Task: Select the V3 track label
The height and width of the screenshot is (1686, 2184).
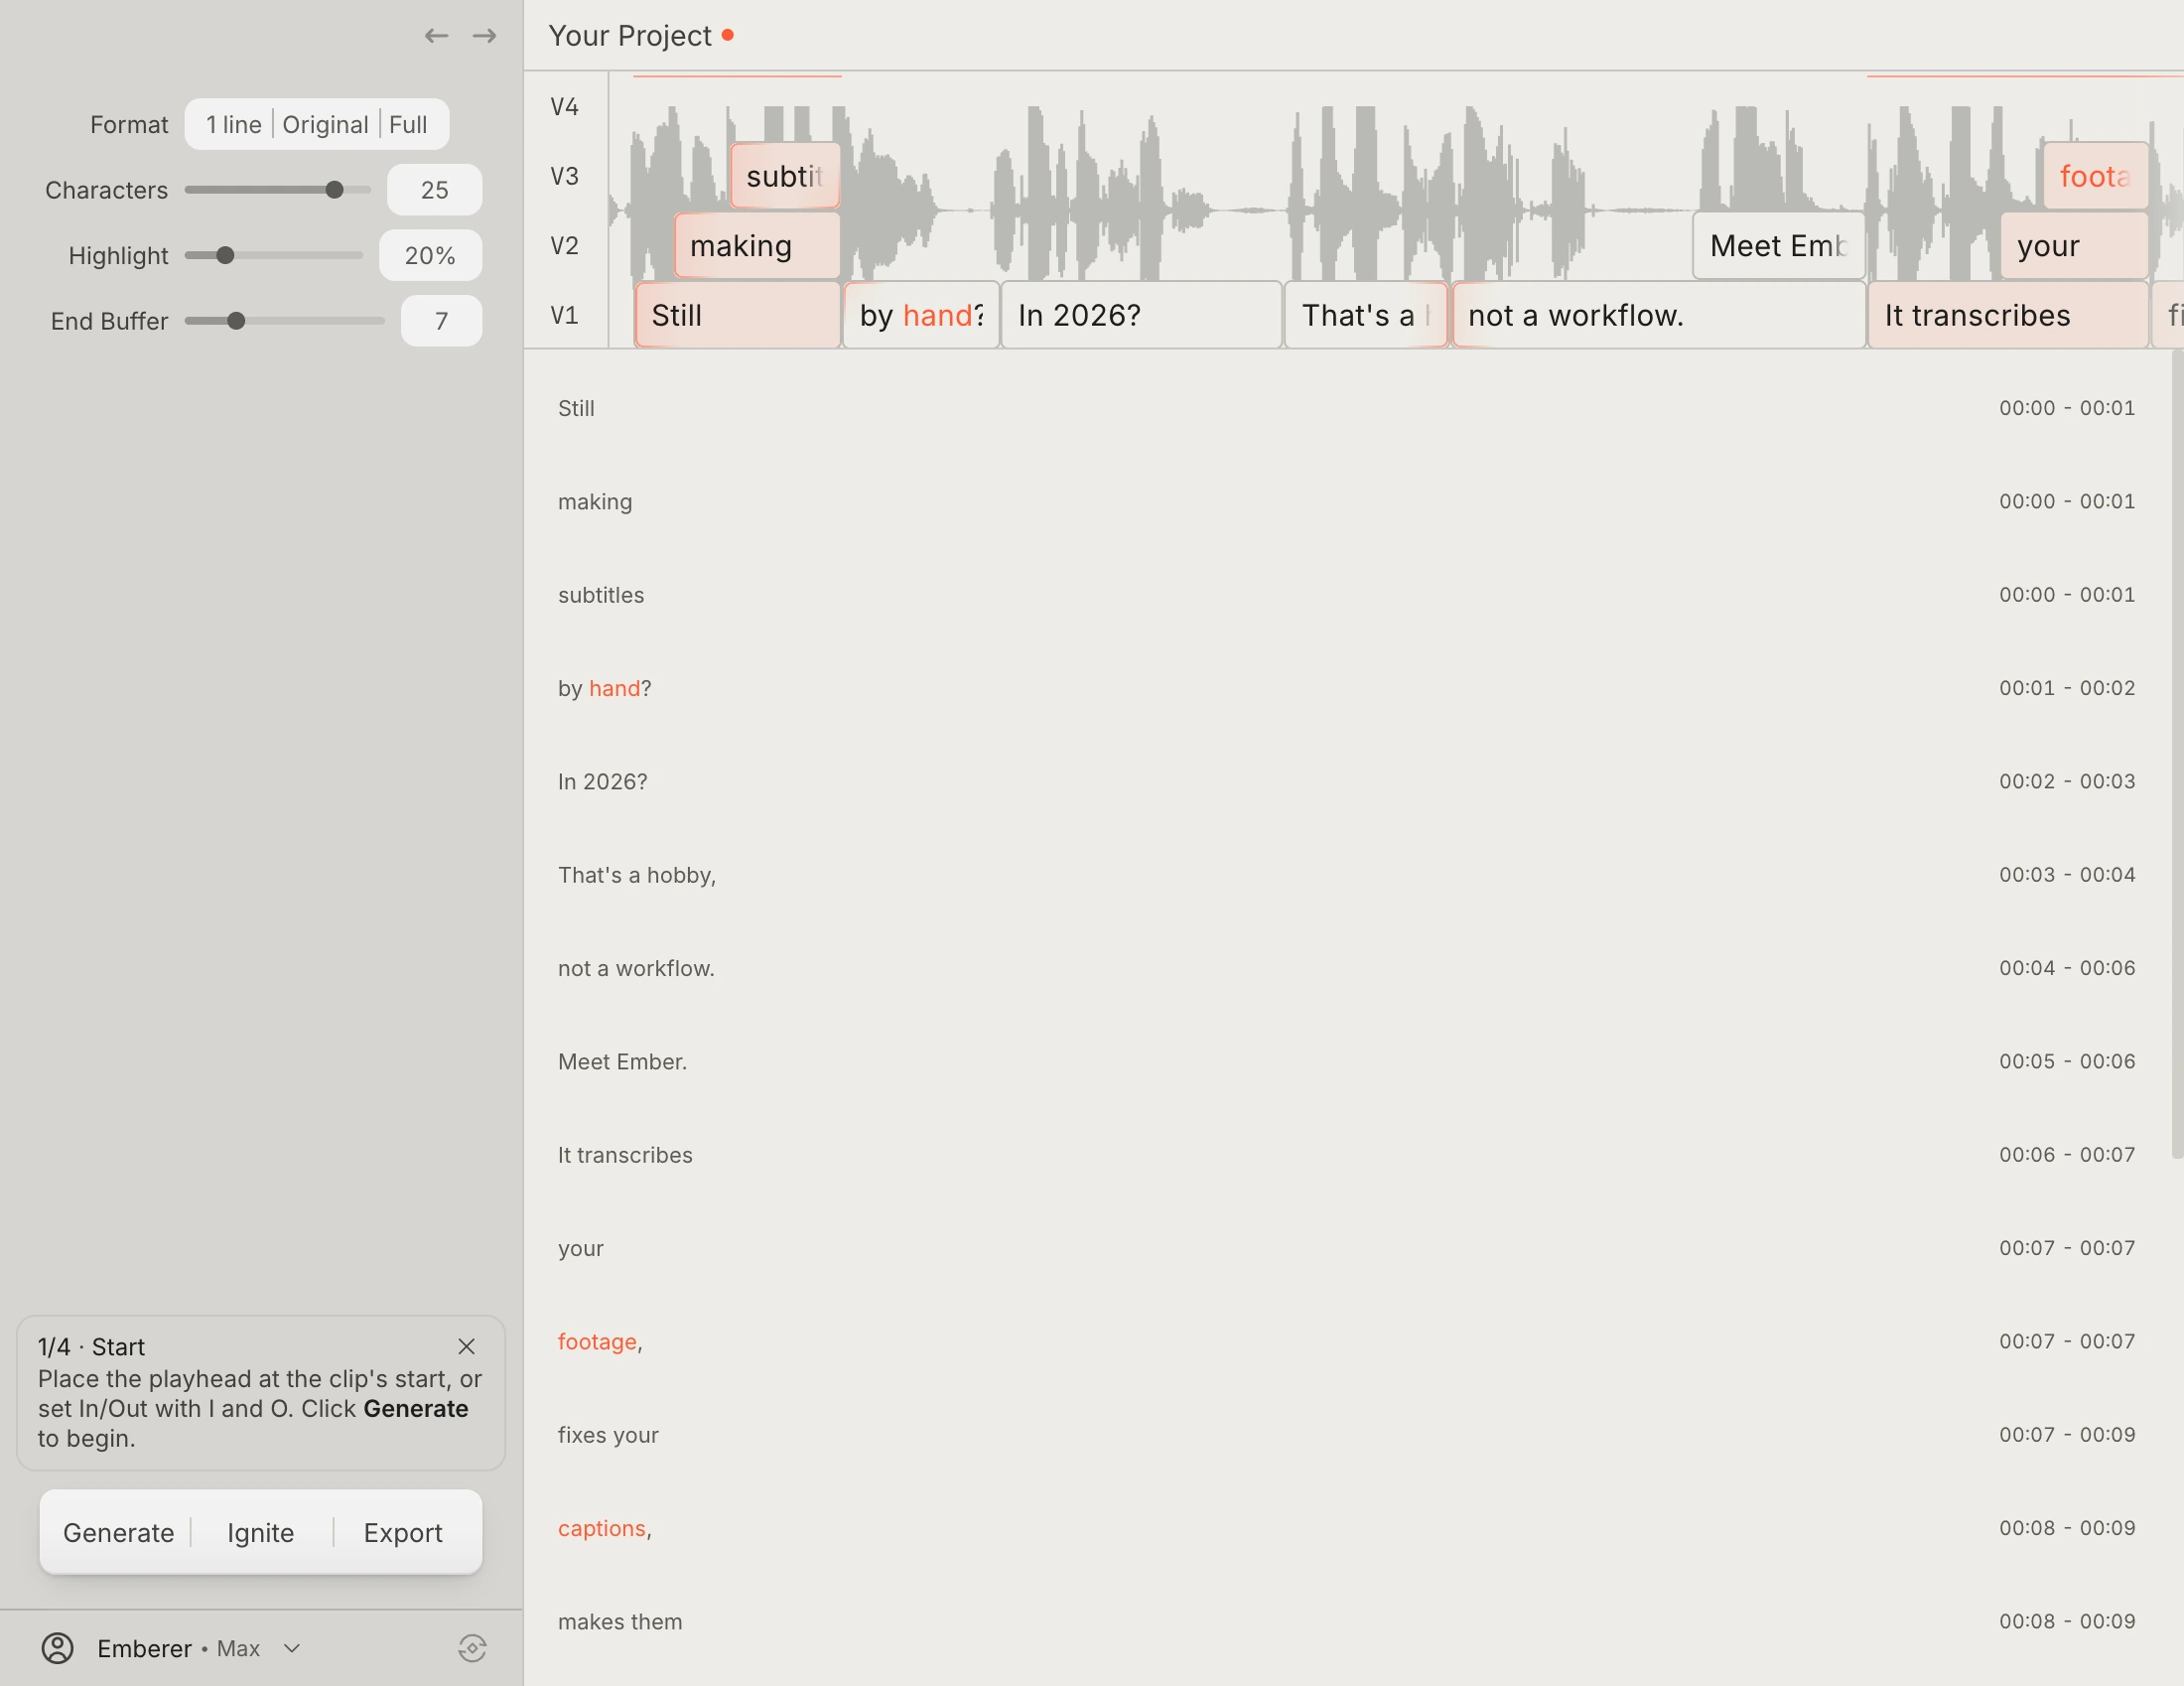Action: click(564, 176)
